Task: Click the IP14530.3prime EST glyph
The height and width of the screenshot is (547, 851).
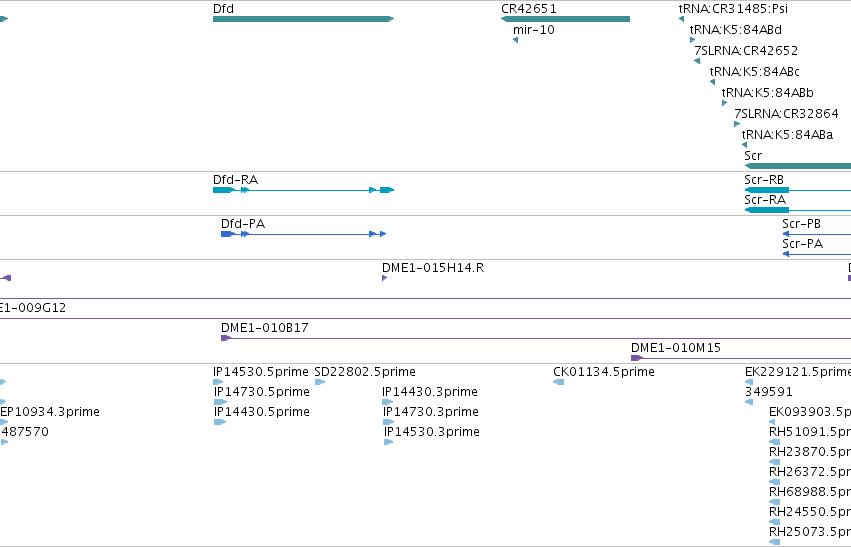Action: tap(389, 442)
